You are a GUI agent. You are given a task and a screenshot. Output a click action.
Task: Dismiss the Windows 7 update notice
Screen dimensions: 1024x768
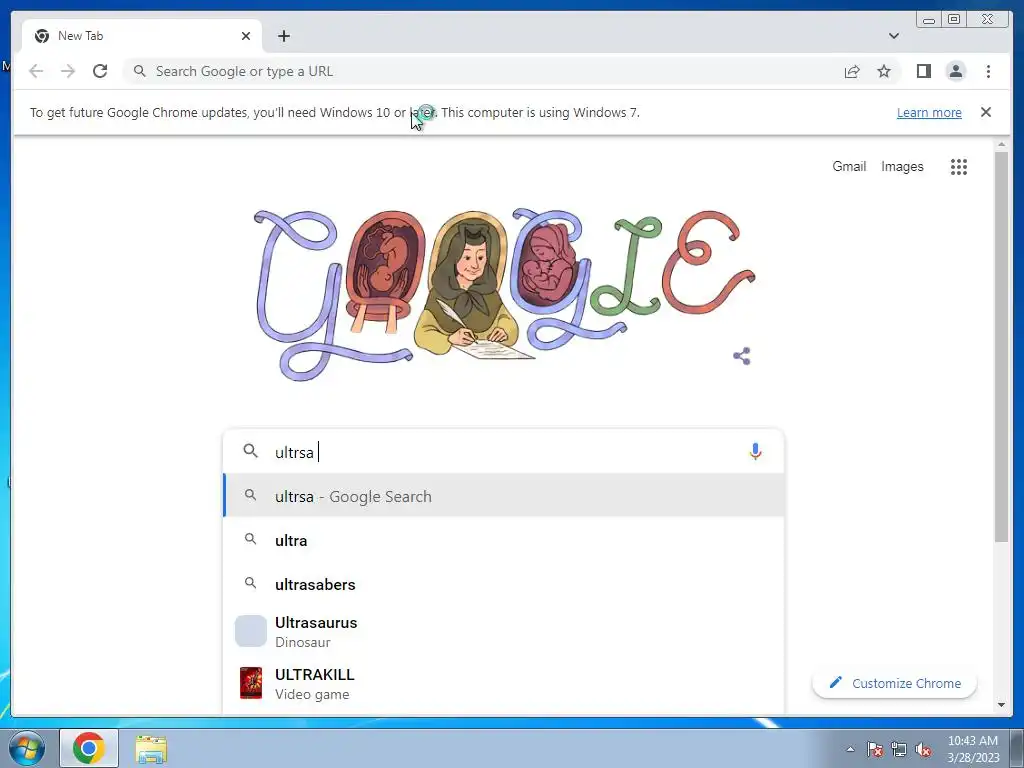tap(986, 112)
